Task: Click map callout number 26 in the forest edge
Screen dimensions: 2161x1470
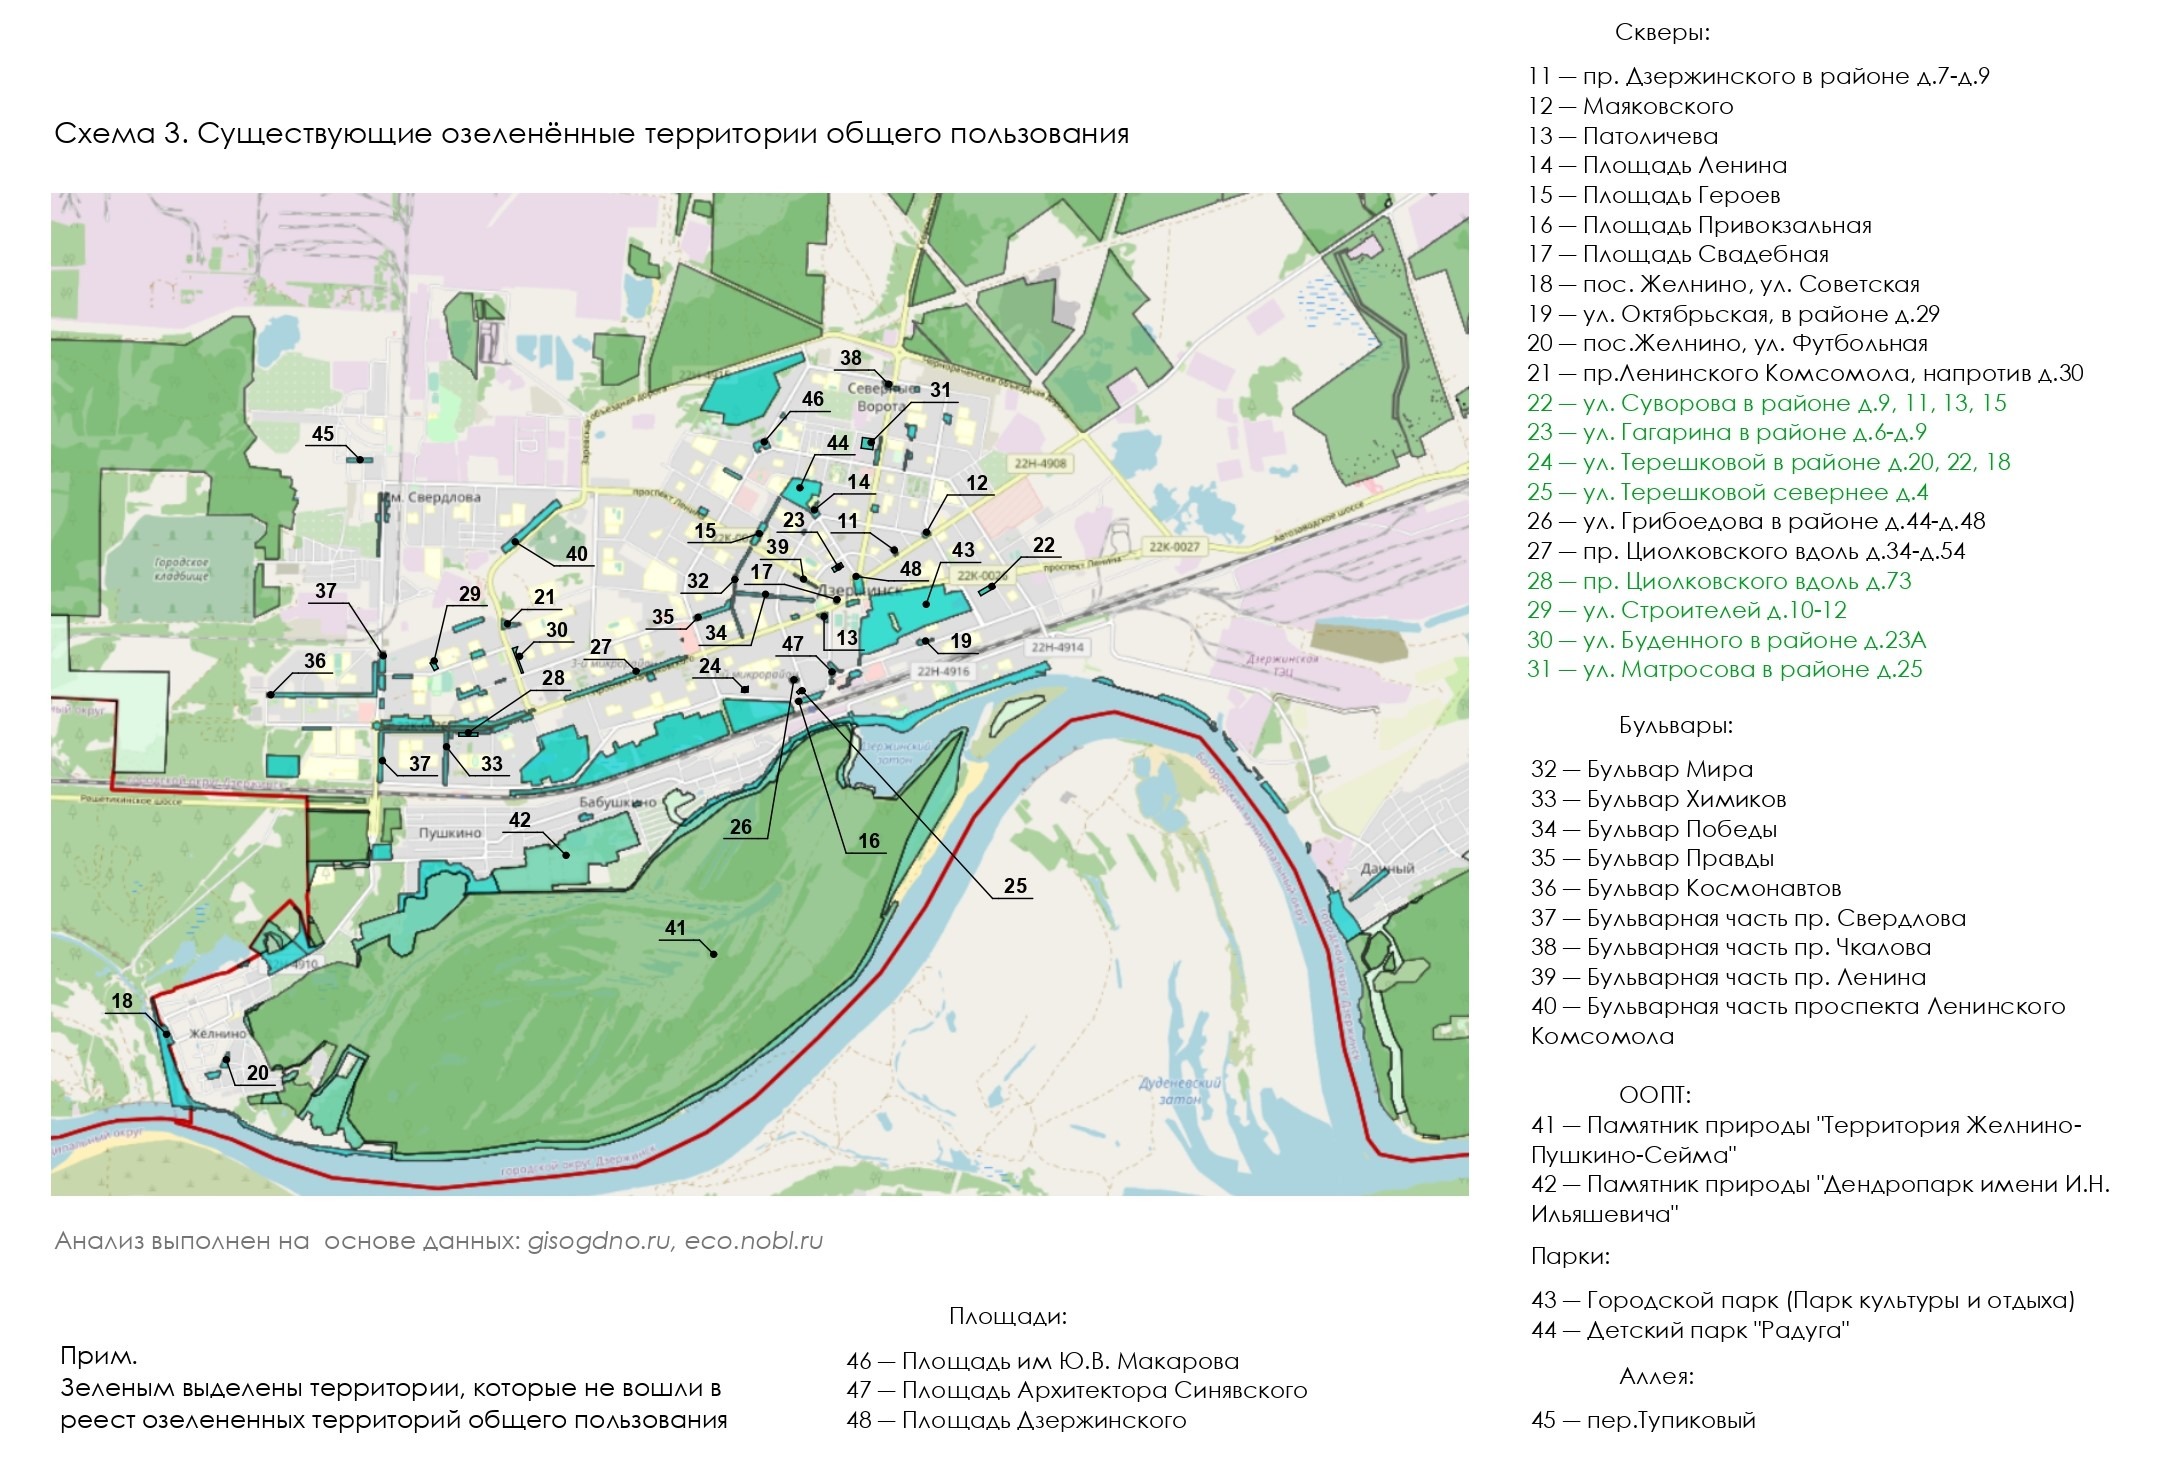Action: 741,827
